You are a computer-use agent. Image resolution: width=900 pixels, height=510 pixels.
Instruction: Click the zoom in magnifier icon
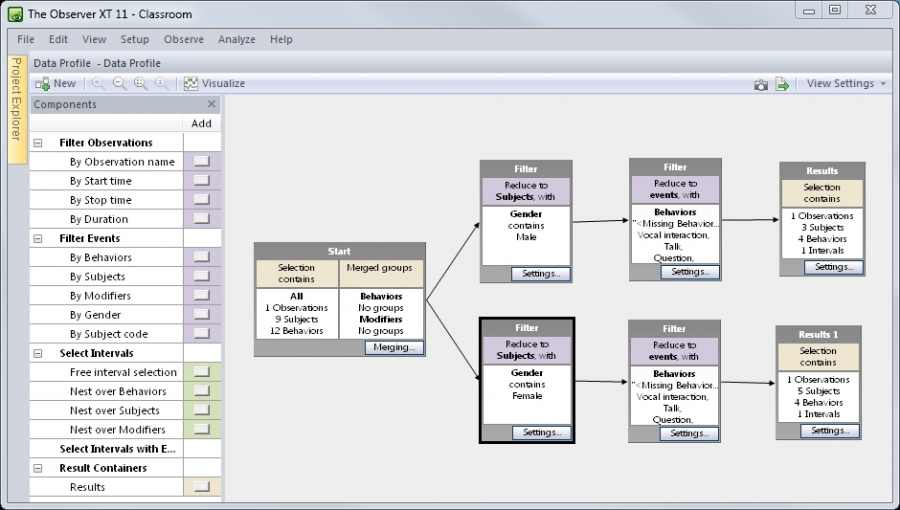click(x=99, y=84)
